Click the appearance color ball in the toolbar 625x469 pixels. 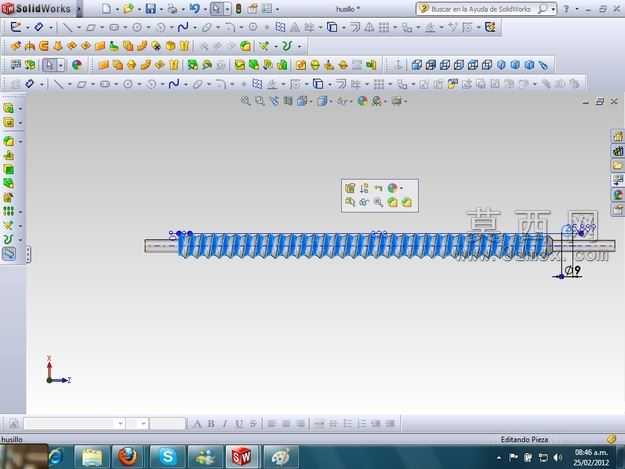(x=77, y=65)
